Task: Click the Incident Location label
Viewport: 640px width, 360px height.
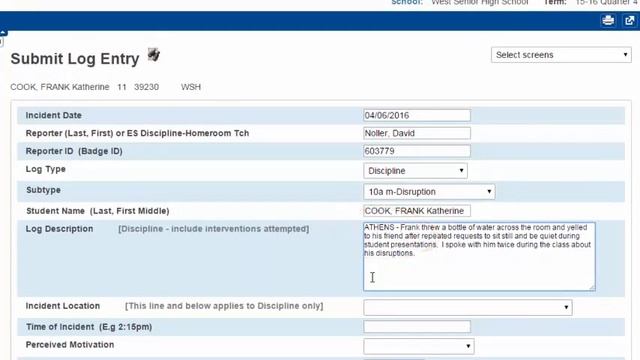Action: tap(62, 306)
